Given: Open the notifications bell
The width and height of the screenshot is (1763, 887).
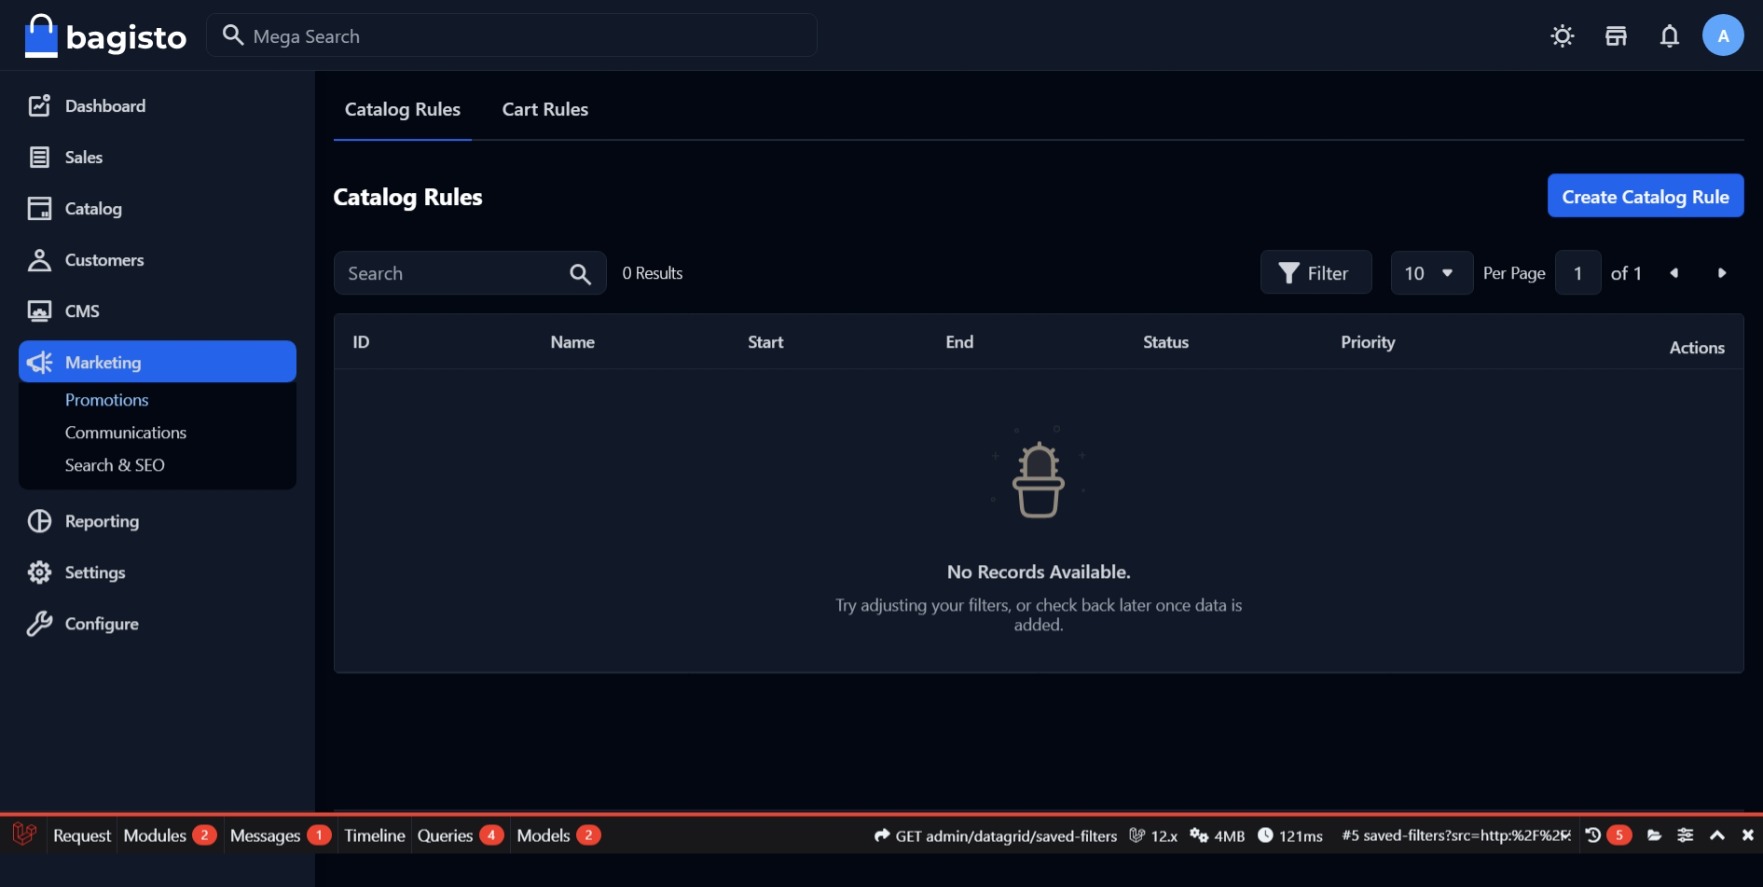Looking at the screenshot, I should point(1669,36).
